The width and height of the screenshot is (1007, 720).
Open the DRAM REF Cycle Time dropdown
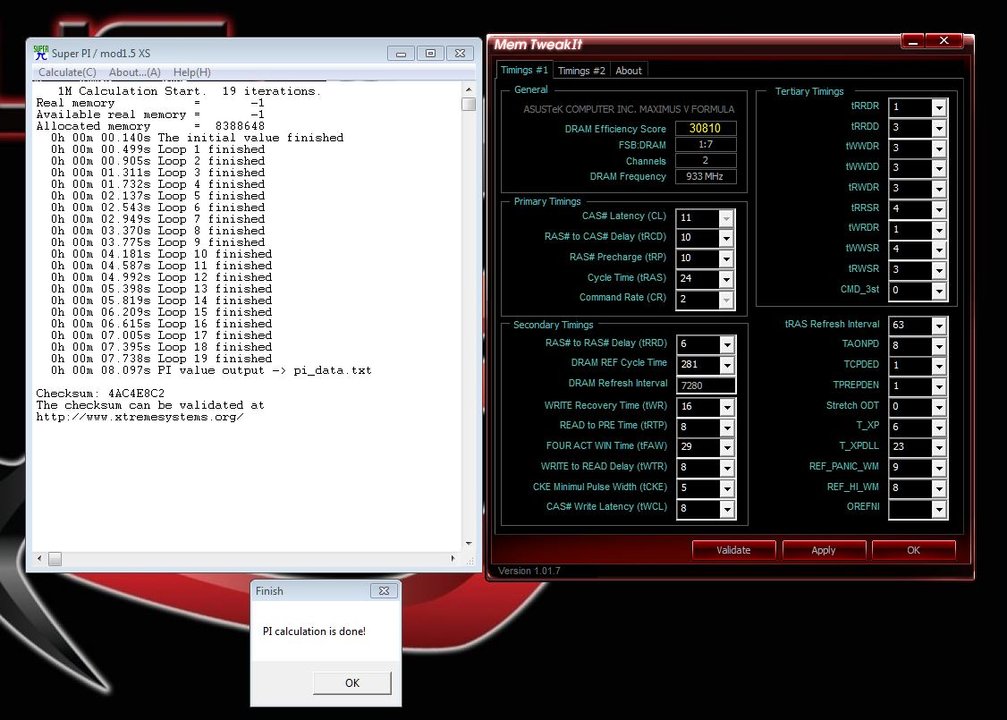pyautogui.click(x=727, y=365)
